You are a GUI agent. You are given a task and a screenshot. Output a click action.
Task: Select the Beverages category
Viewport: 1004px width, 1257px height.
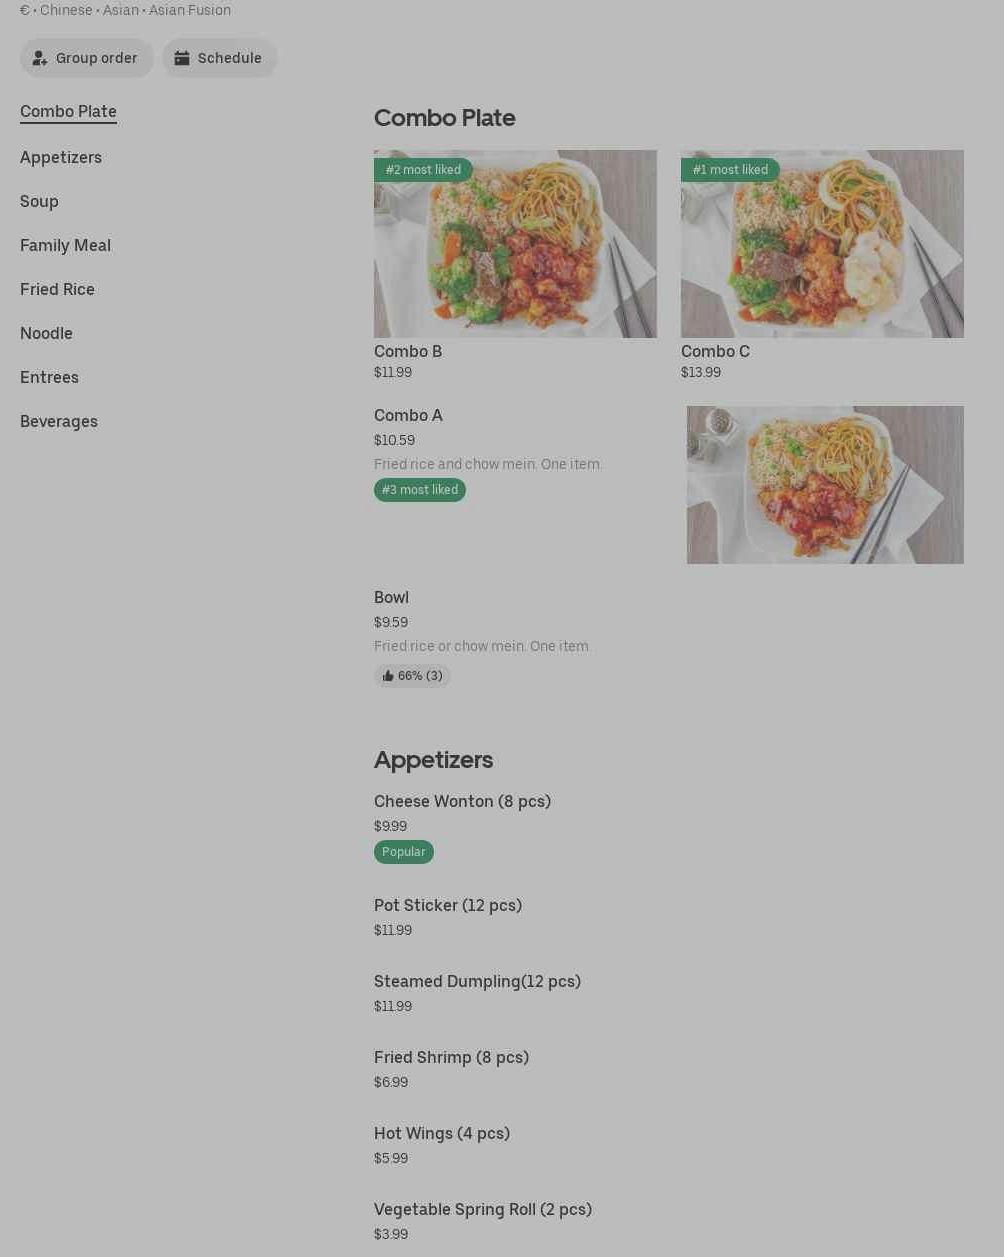point(59,421)
